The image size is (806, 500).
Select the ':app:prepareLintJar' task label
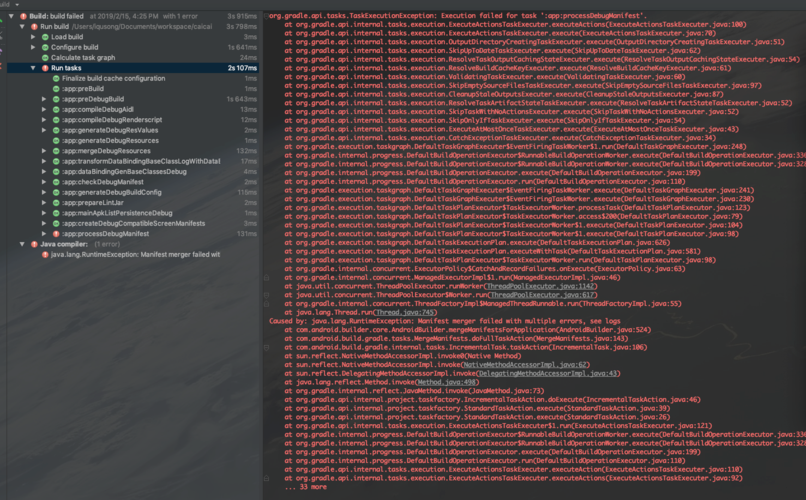93,202
